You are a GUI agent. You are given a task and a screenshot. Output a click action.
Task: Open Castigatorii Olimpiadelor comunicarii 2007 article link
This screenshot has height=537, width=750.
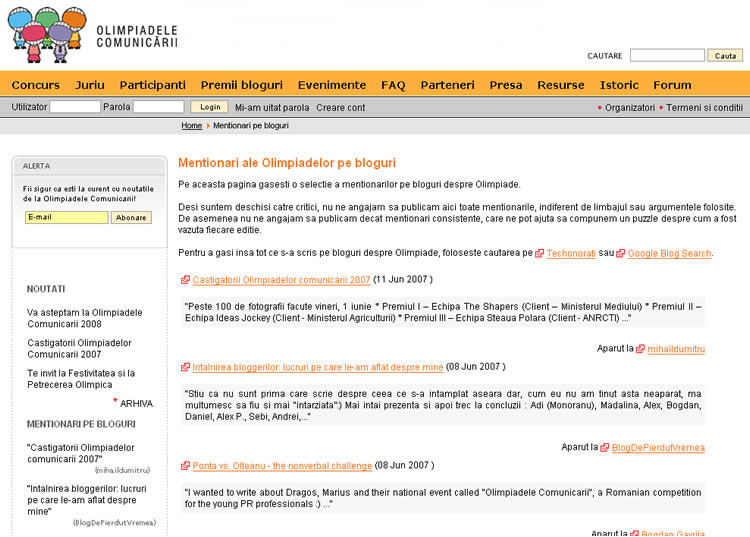tap(281, 280)
